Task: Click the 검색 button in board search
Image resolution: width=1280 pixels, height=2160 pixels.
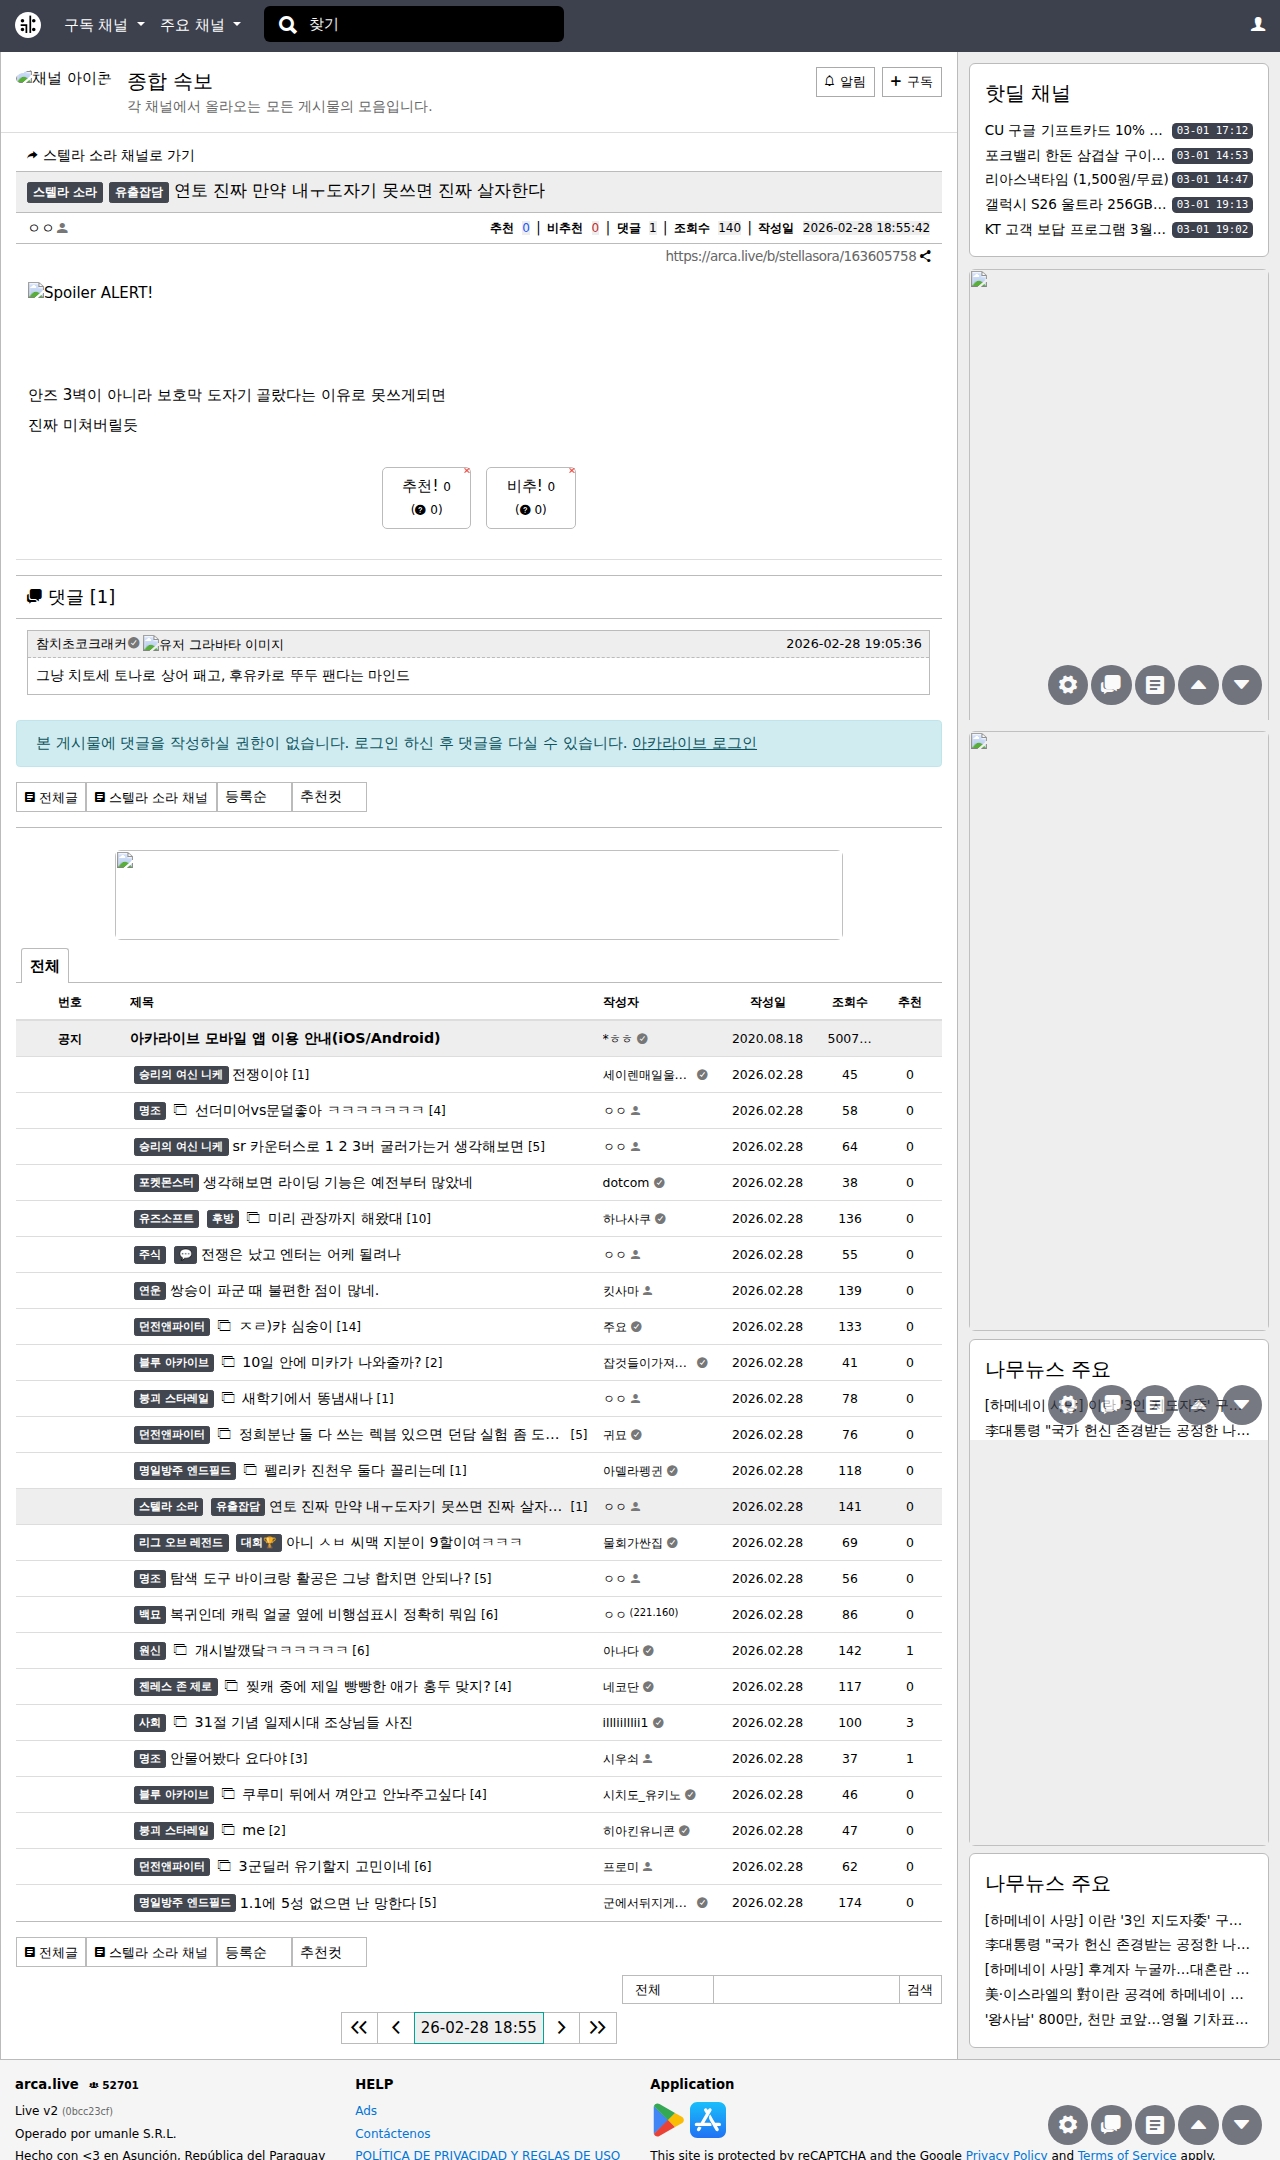Action: [920, 1990]
